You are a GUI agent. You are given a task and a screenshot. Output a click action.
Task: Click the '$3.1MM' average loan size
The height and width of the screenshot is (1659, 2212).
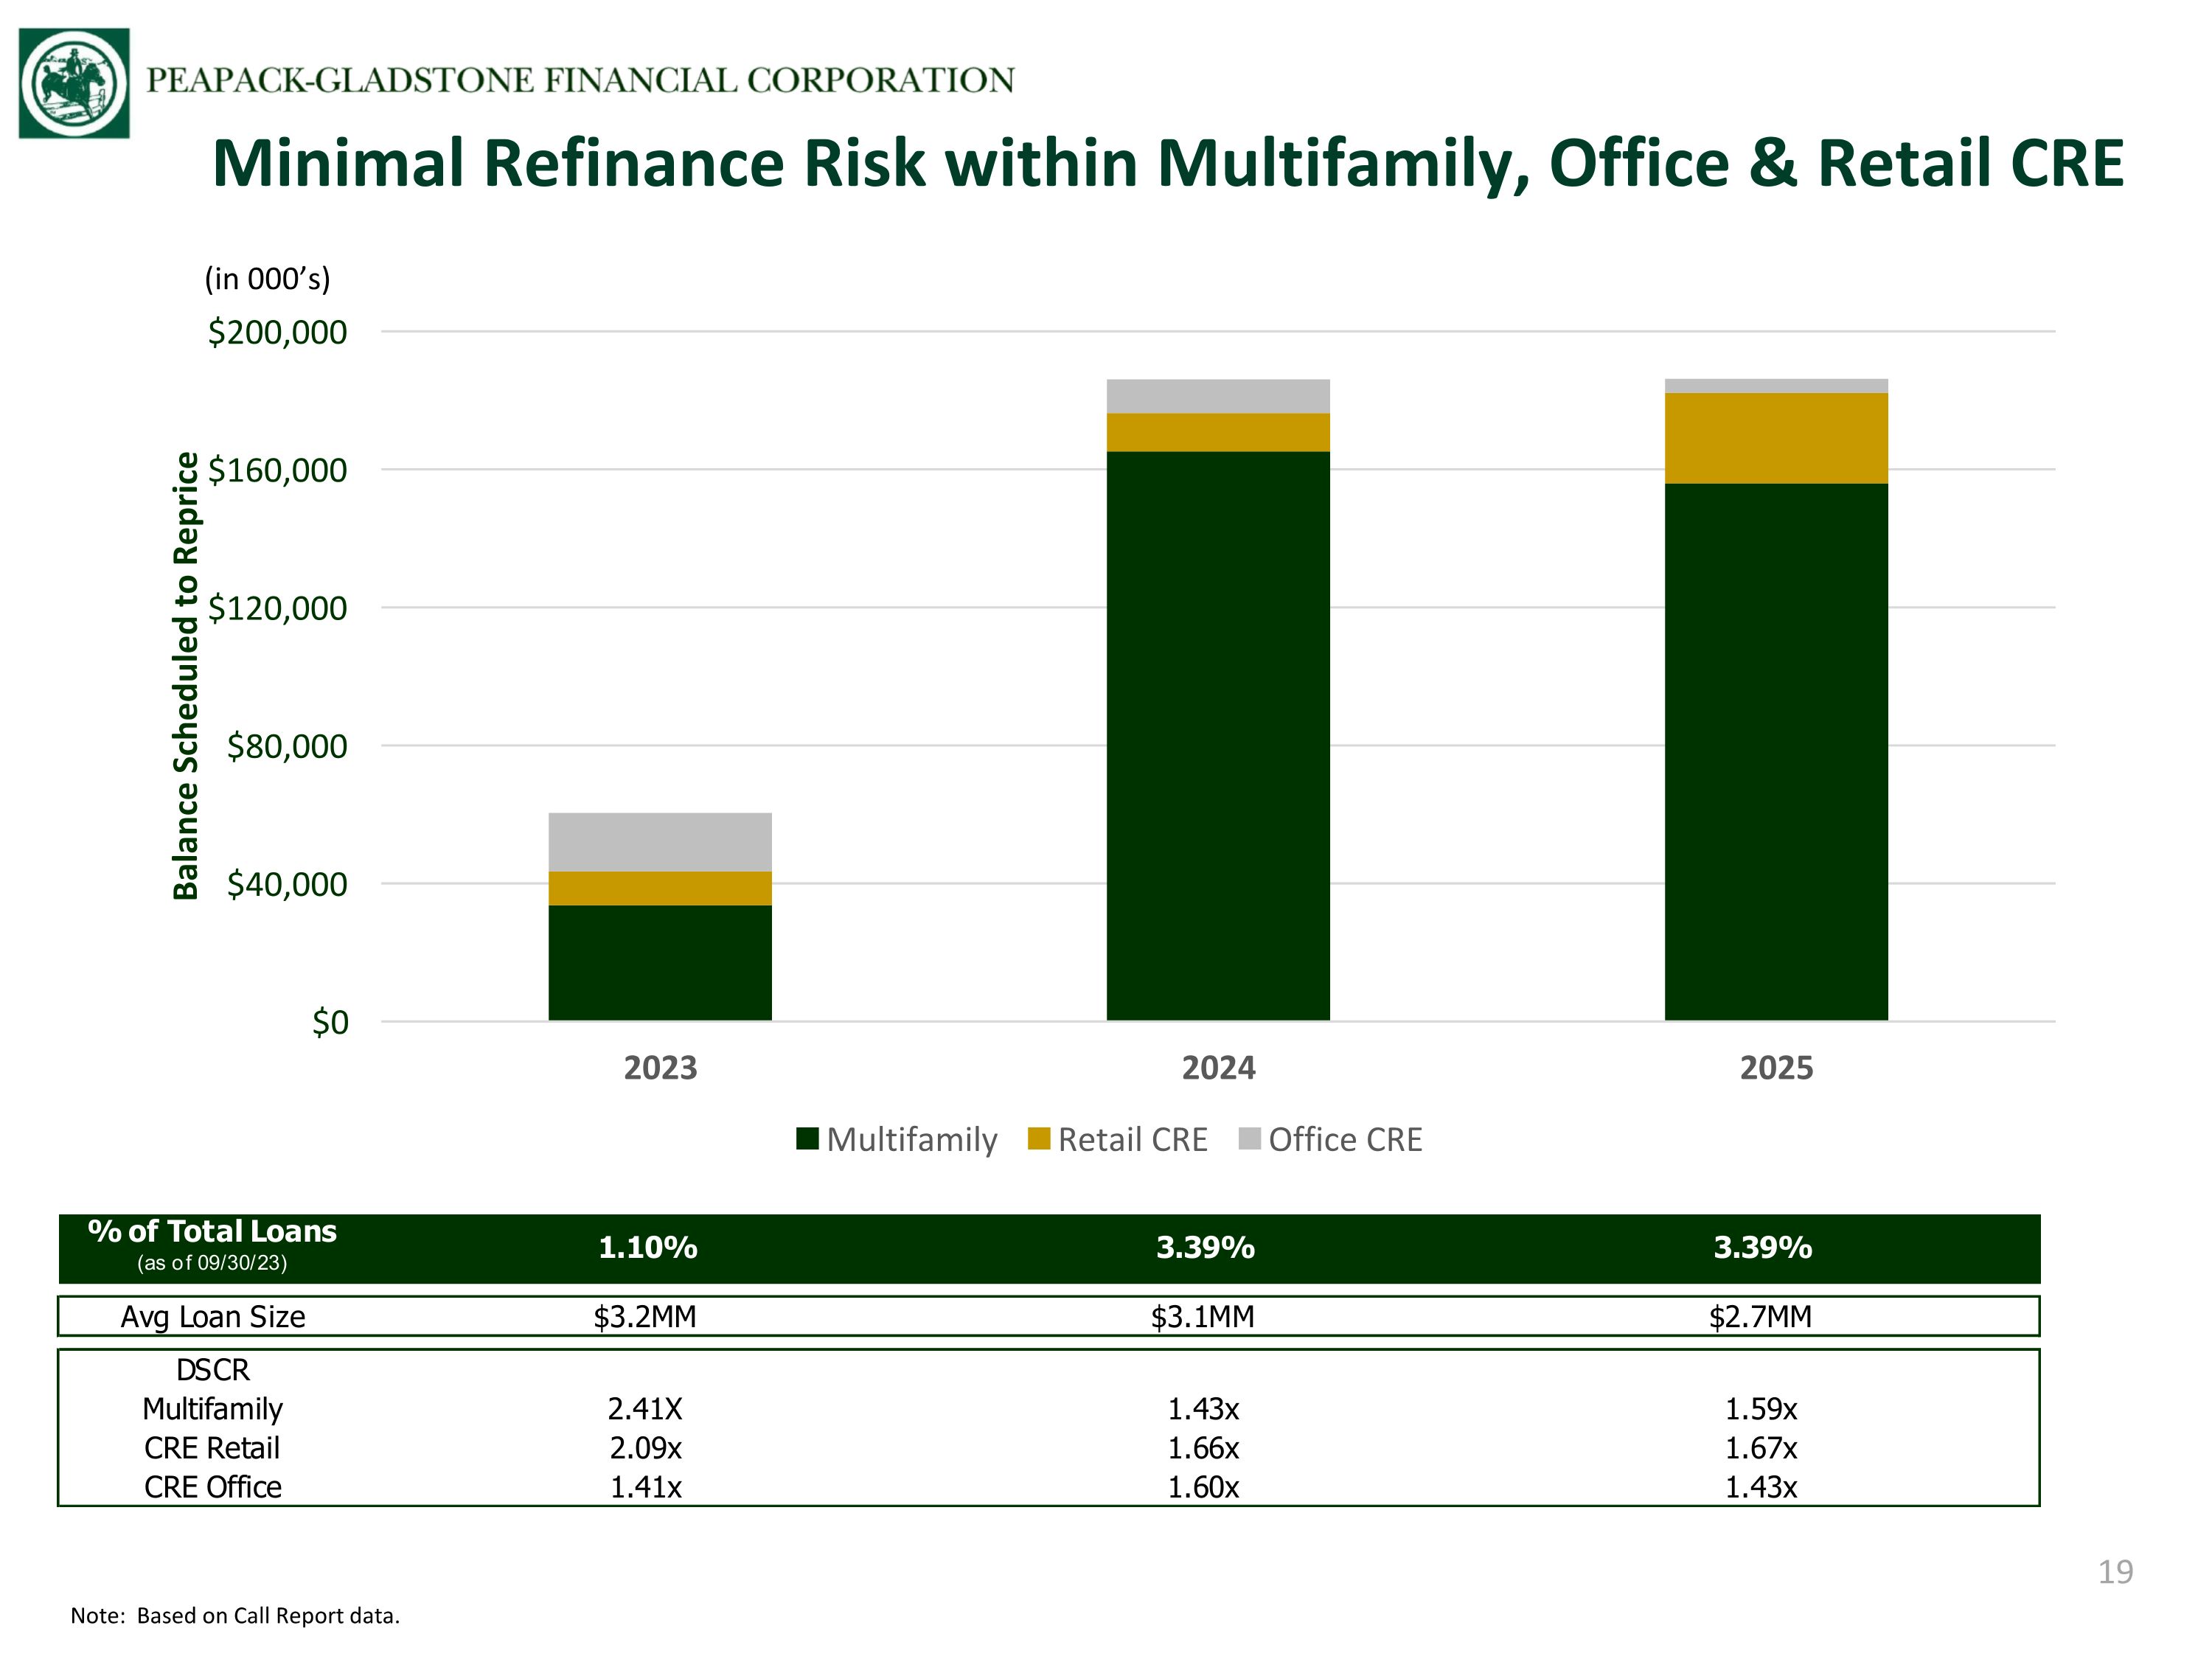1203,1317
